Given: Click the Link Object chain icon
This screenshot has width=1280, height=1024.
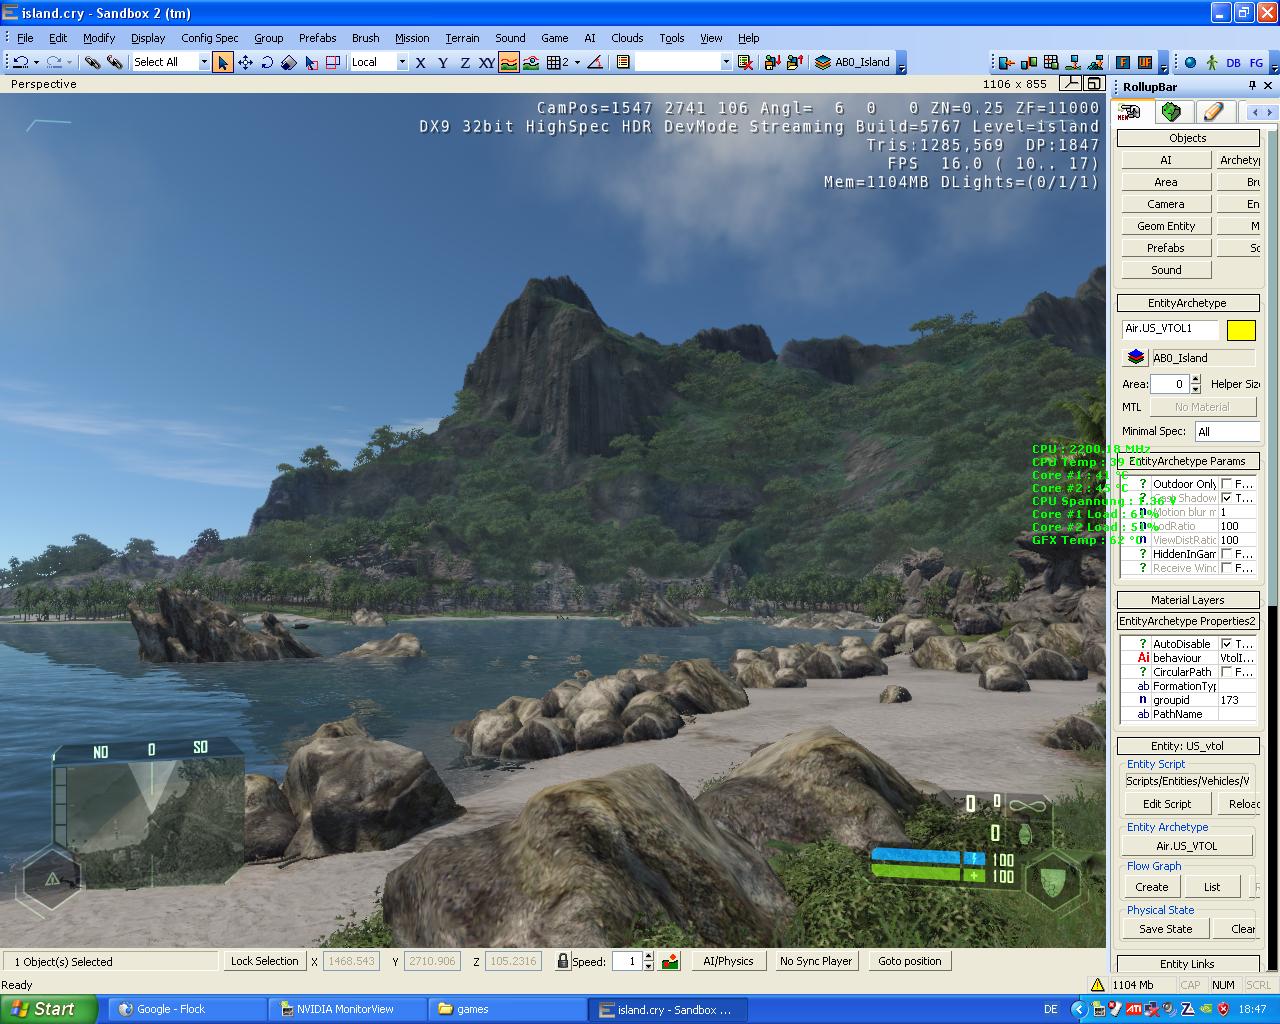Looking at the screenshot, I should click(92, 62).
